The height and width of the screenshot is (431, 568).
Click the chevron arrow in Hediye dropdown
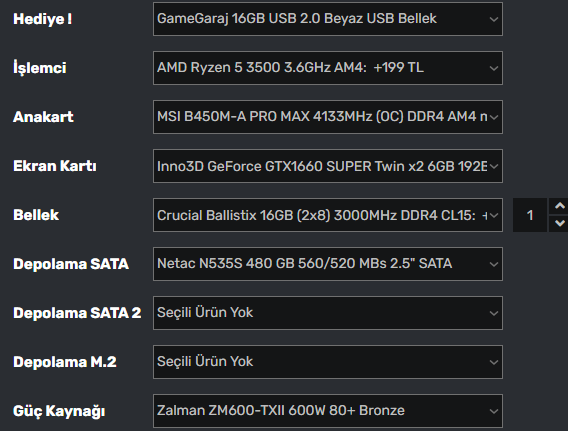click(x=493, y=19)
